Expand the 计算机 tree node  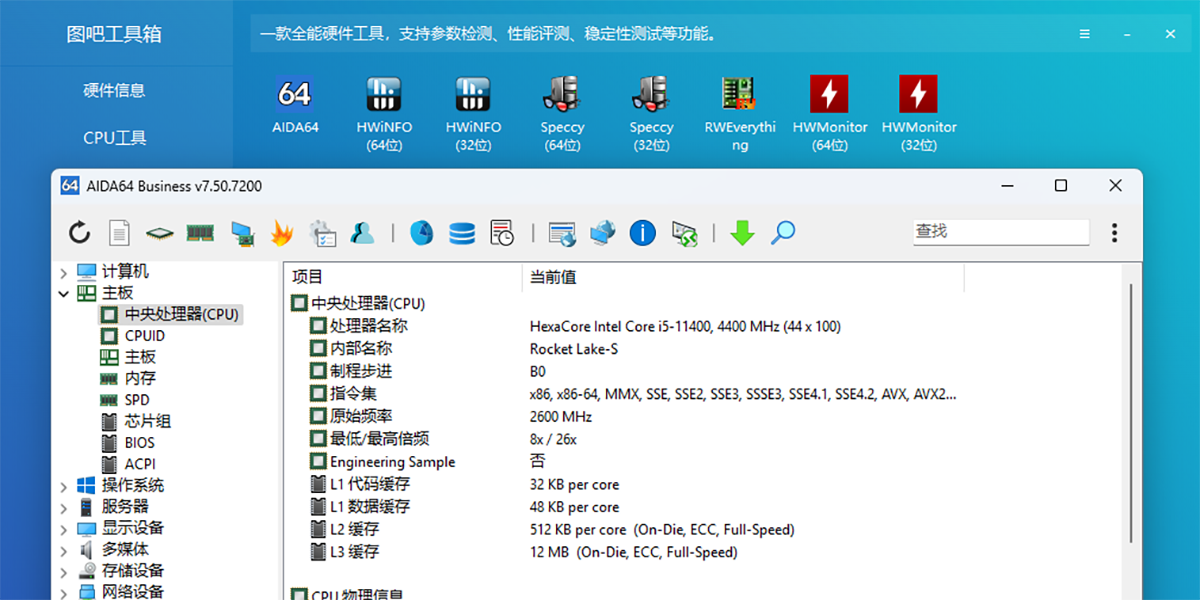click(x=64, y=272)
